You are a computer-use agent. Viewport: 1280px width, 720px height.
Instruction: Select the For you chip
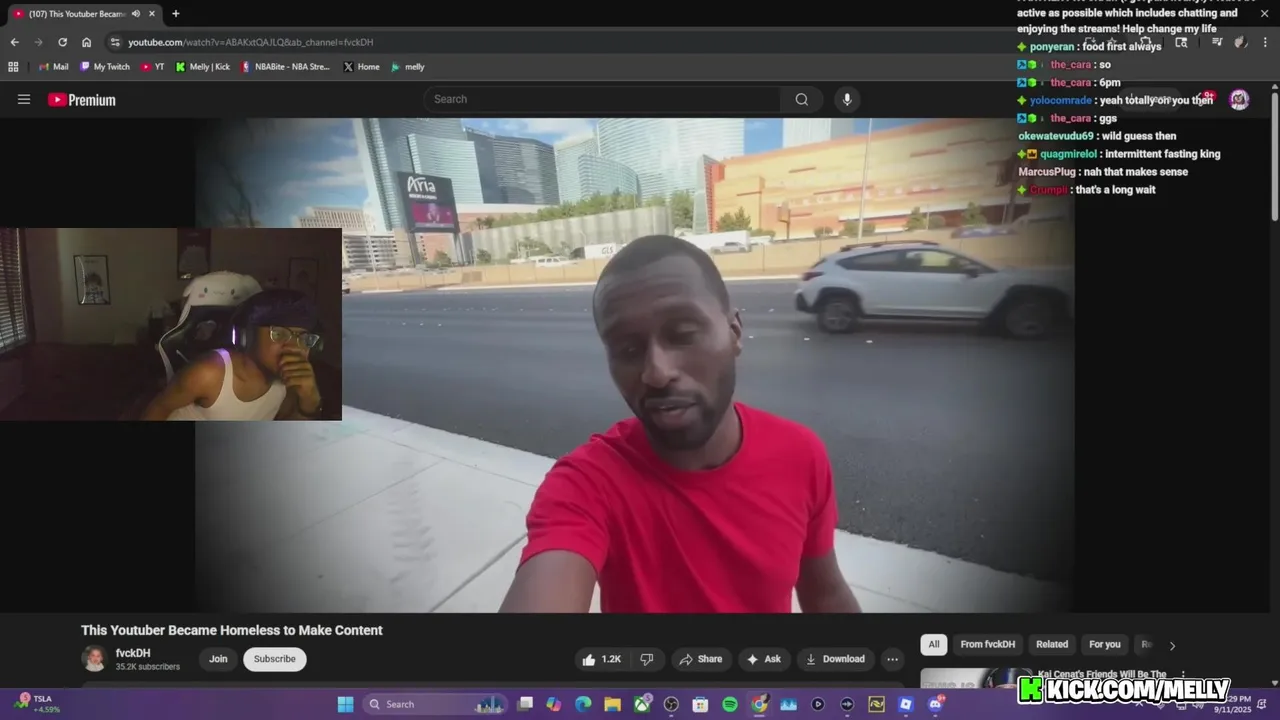coord(1105,644)
